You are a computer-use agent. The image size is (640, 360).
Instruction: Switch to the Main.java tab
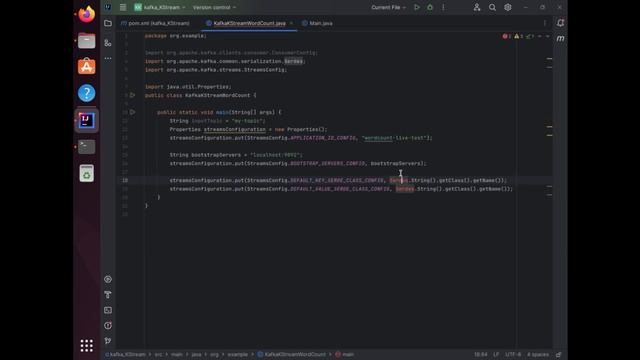pos(317,23)
